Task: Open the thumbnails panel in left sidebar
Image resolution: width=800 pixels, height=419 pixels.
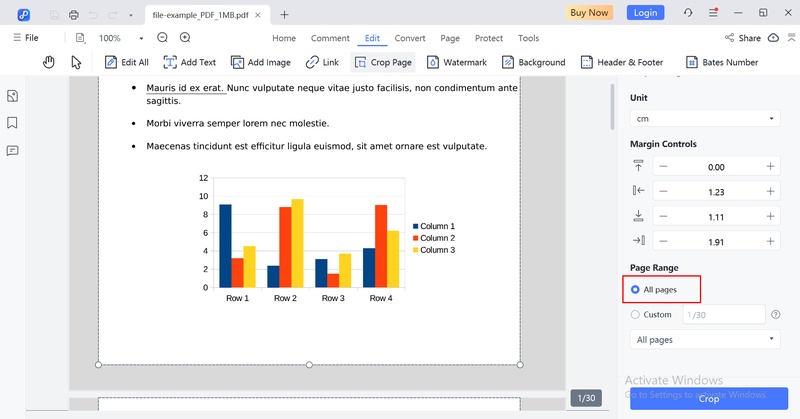Action: coord(13,96)
